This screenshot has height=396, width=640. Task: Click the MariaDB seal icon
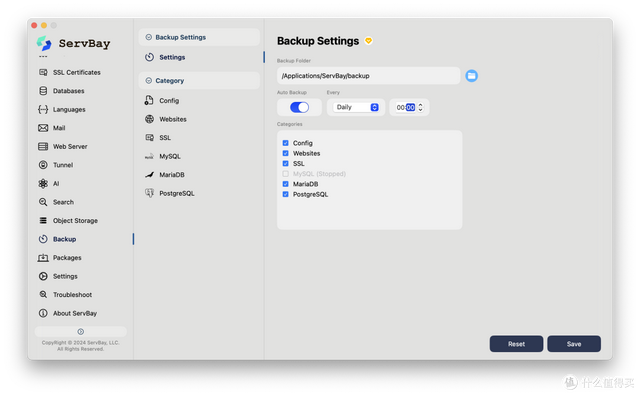(x=149, y=175)
